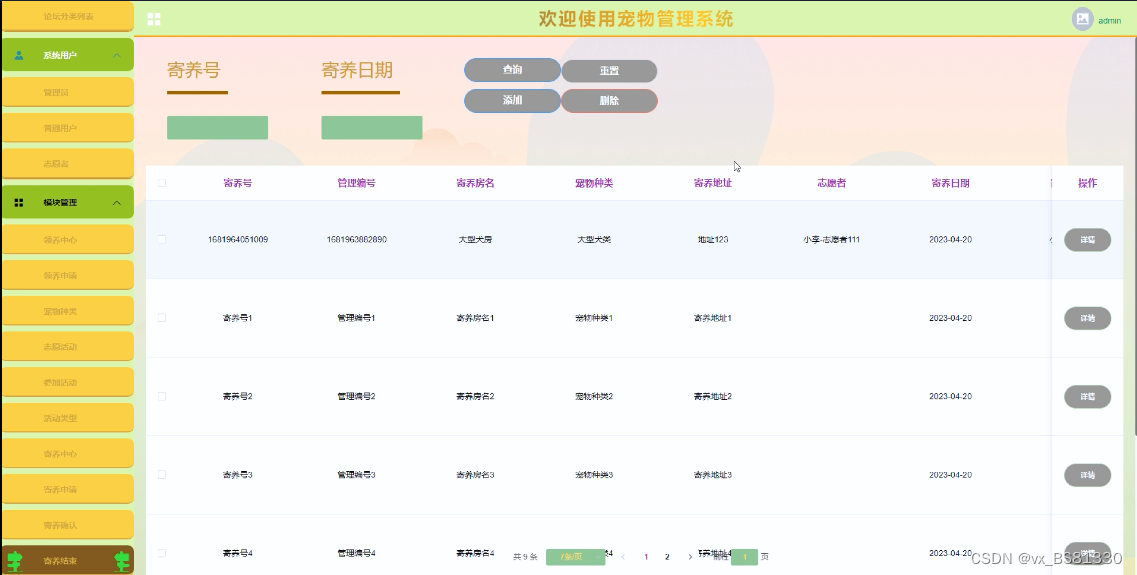Open 志愿者 in the sidebar
The image size is (1137, 575).
[68, 163]
